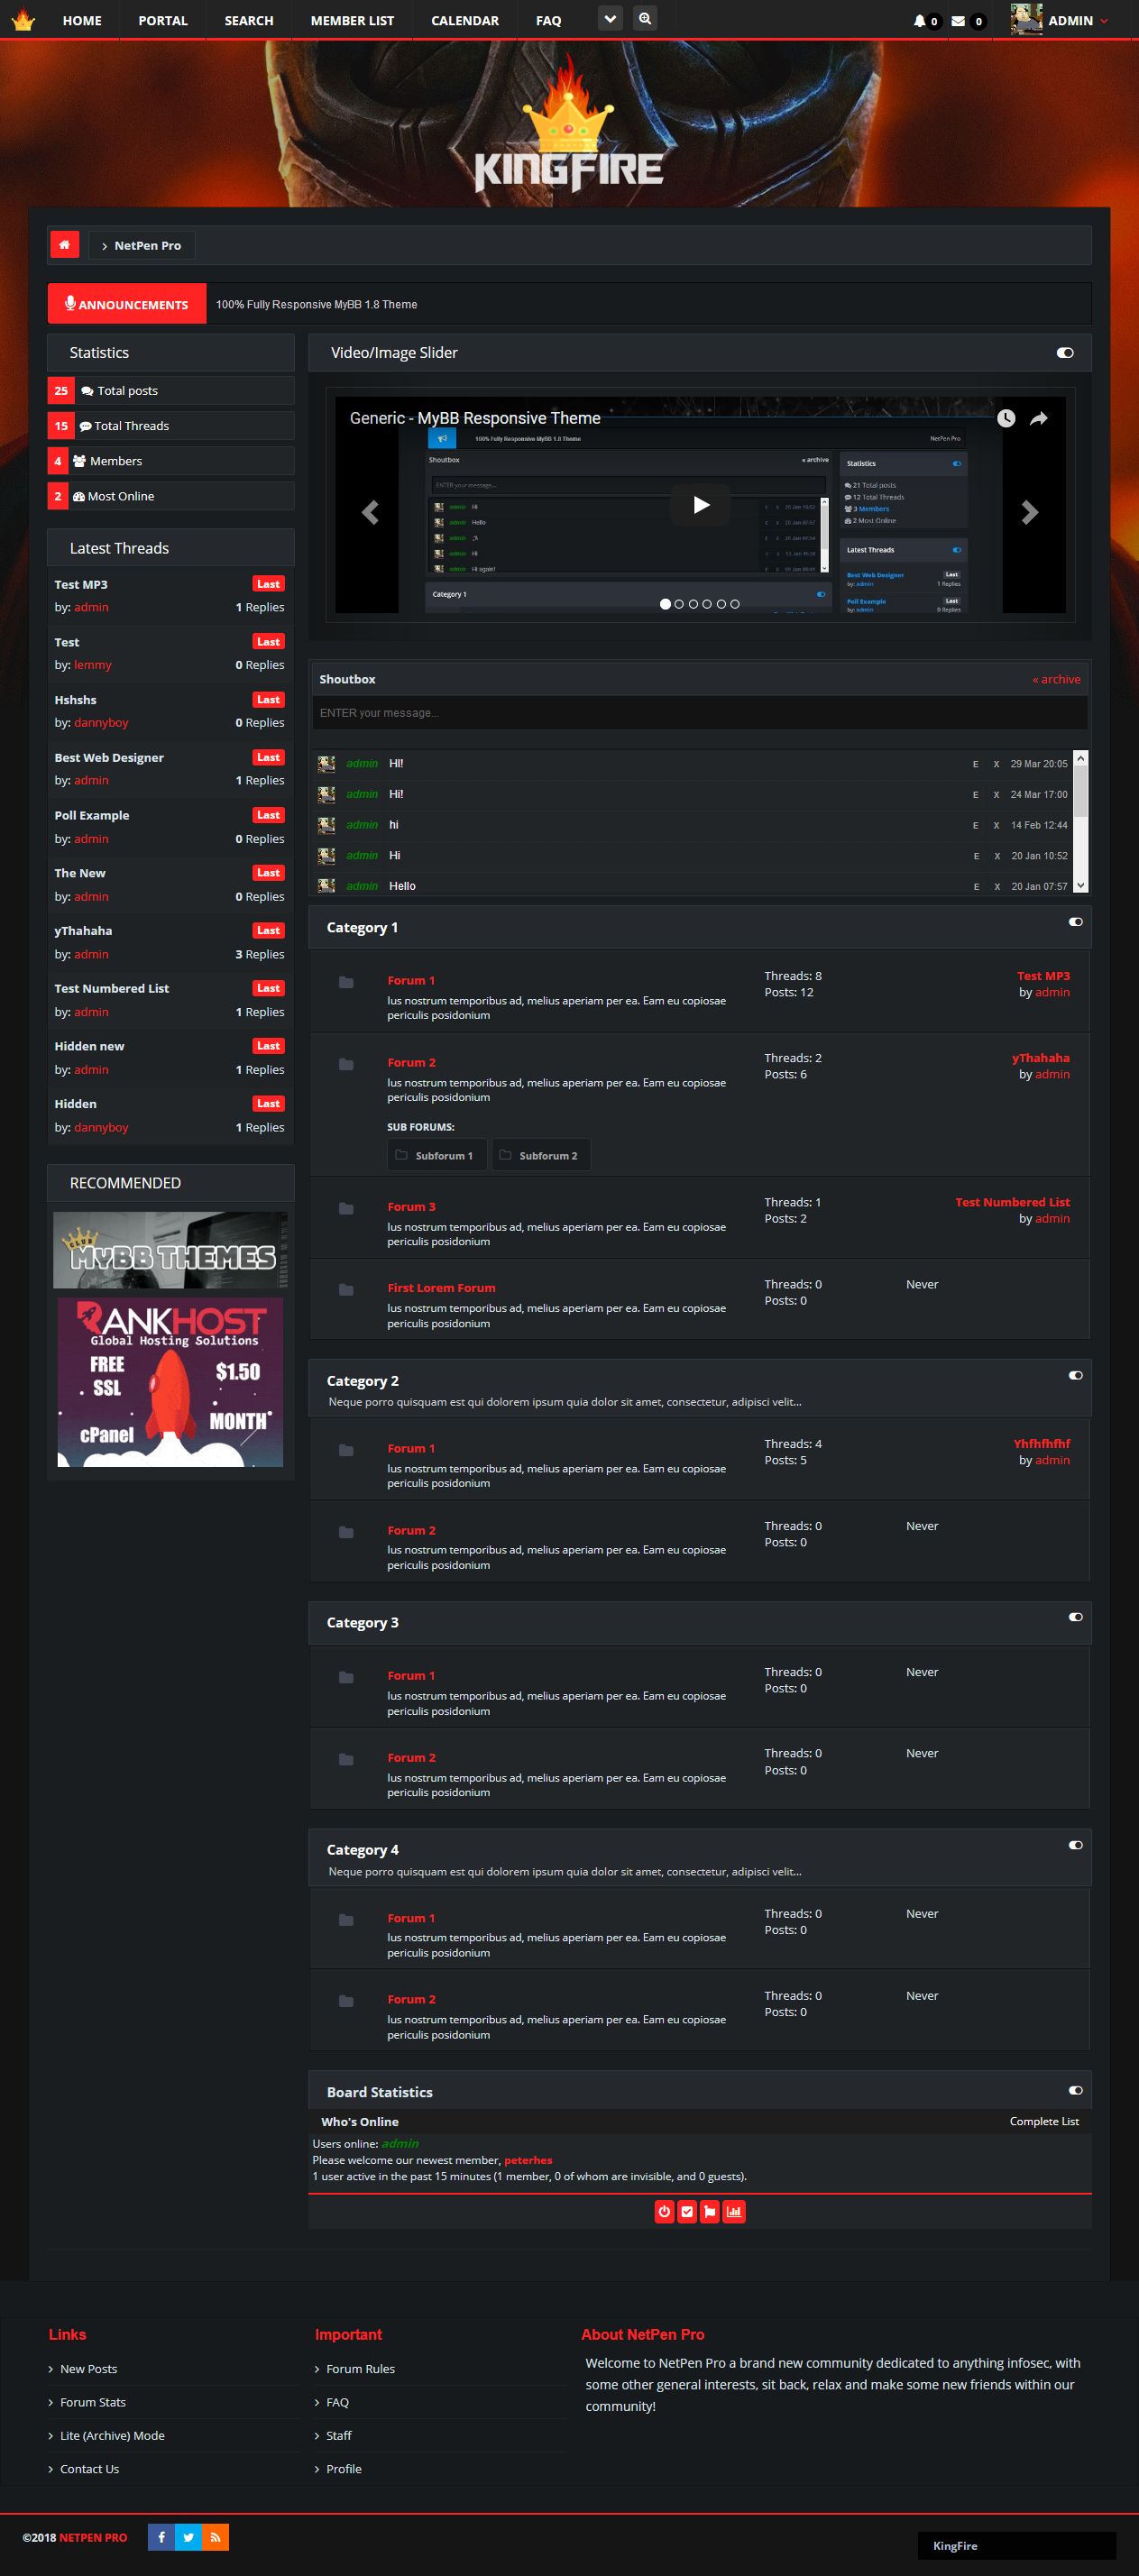Viewport: 1139px width, 2576px height.
Task: Open the notifications bell icon
Action: 919,21
